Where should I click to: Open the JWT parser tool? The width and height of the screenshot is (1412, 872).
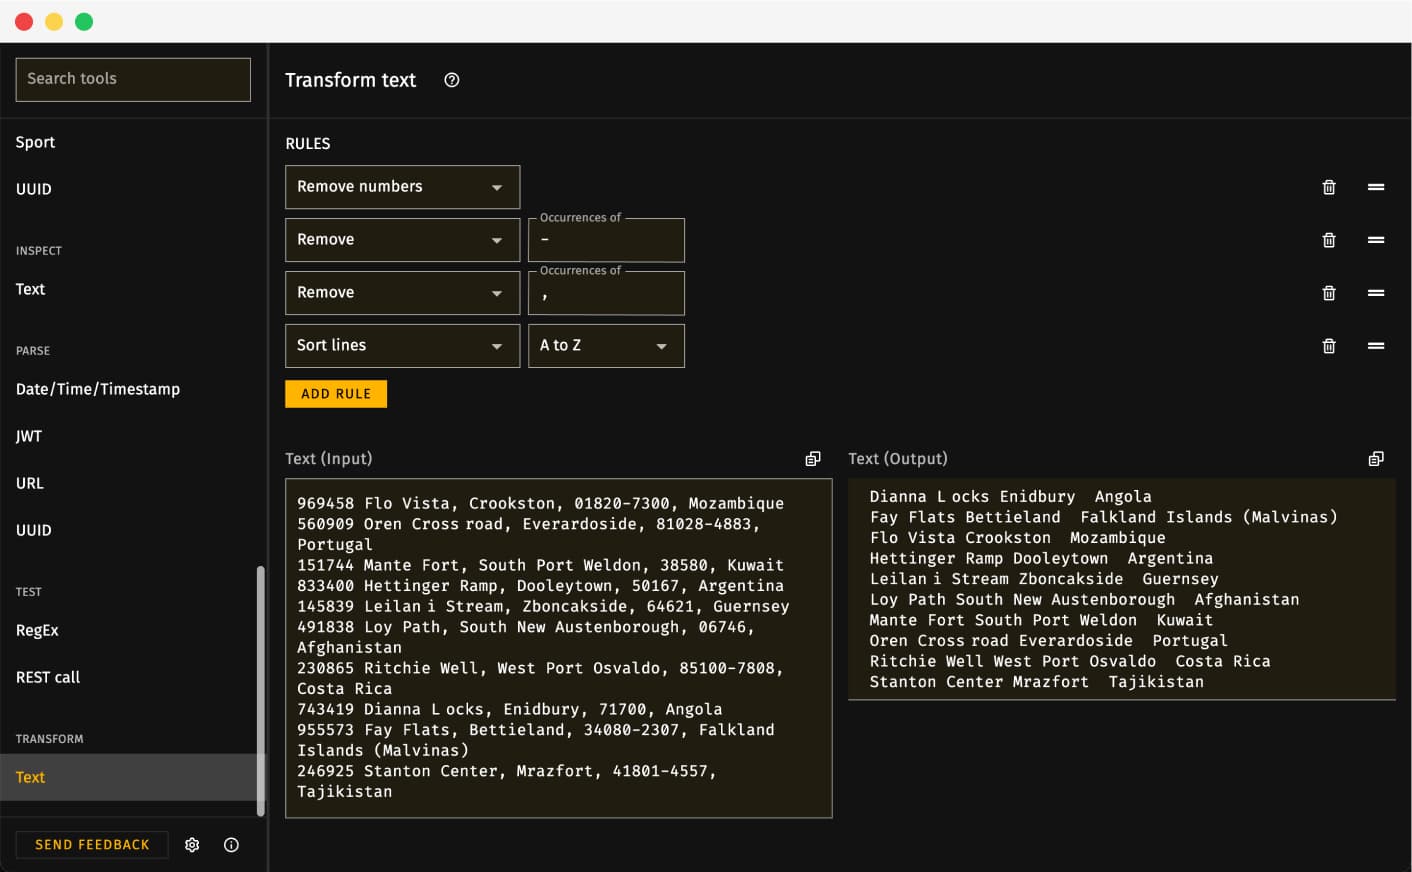(29, 436)
